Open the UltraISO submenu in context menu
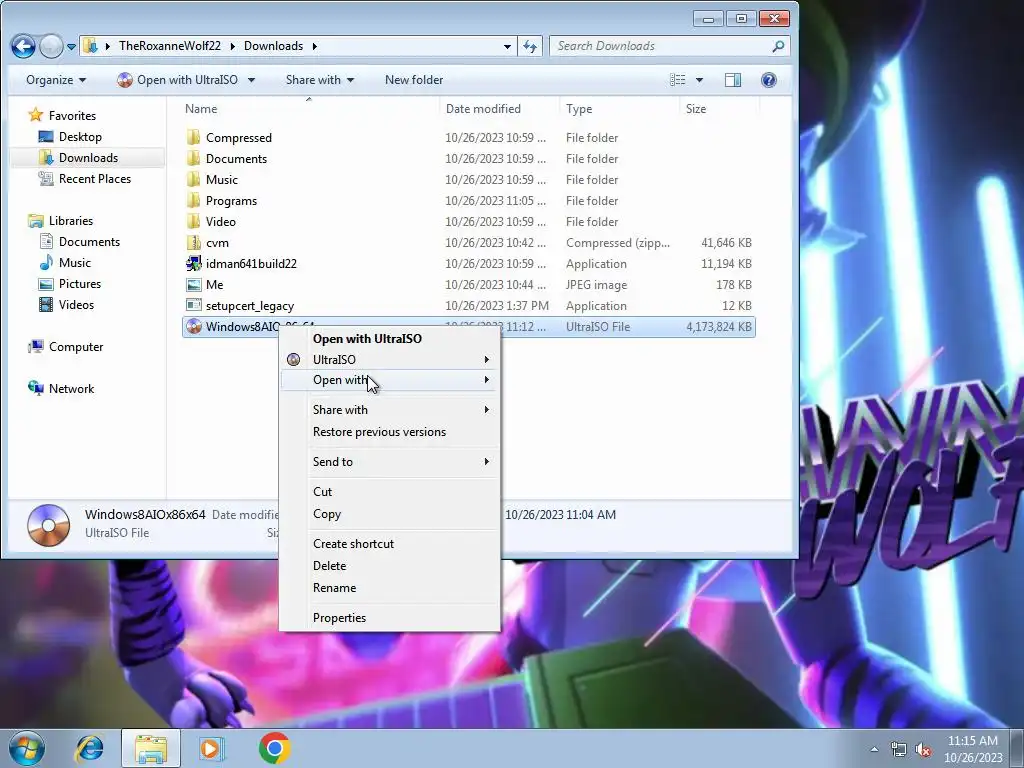Screen dimensions: 1024x768 pos(390,359)
